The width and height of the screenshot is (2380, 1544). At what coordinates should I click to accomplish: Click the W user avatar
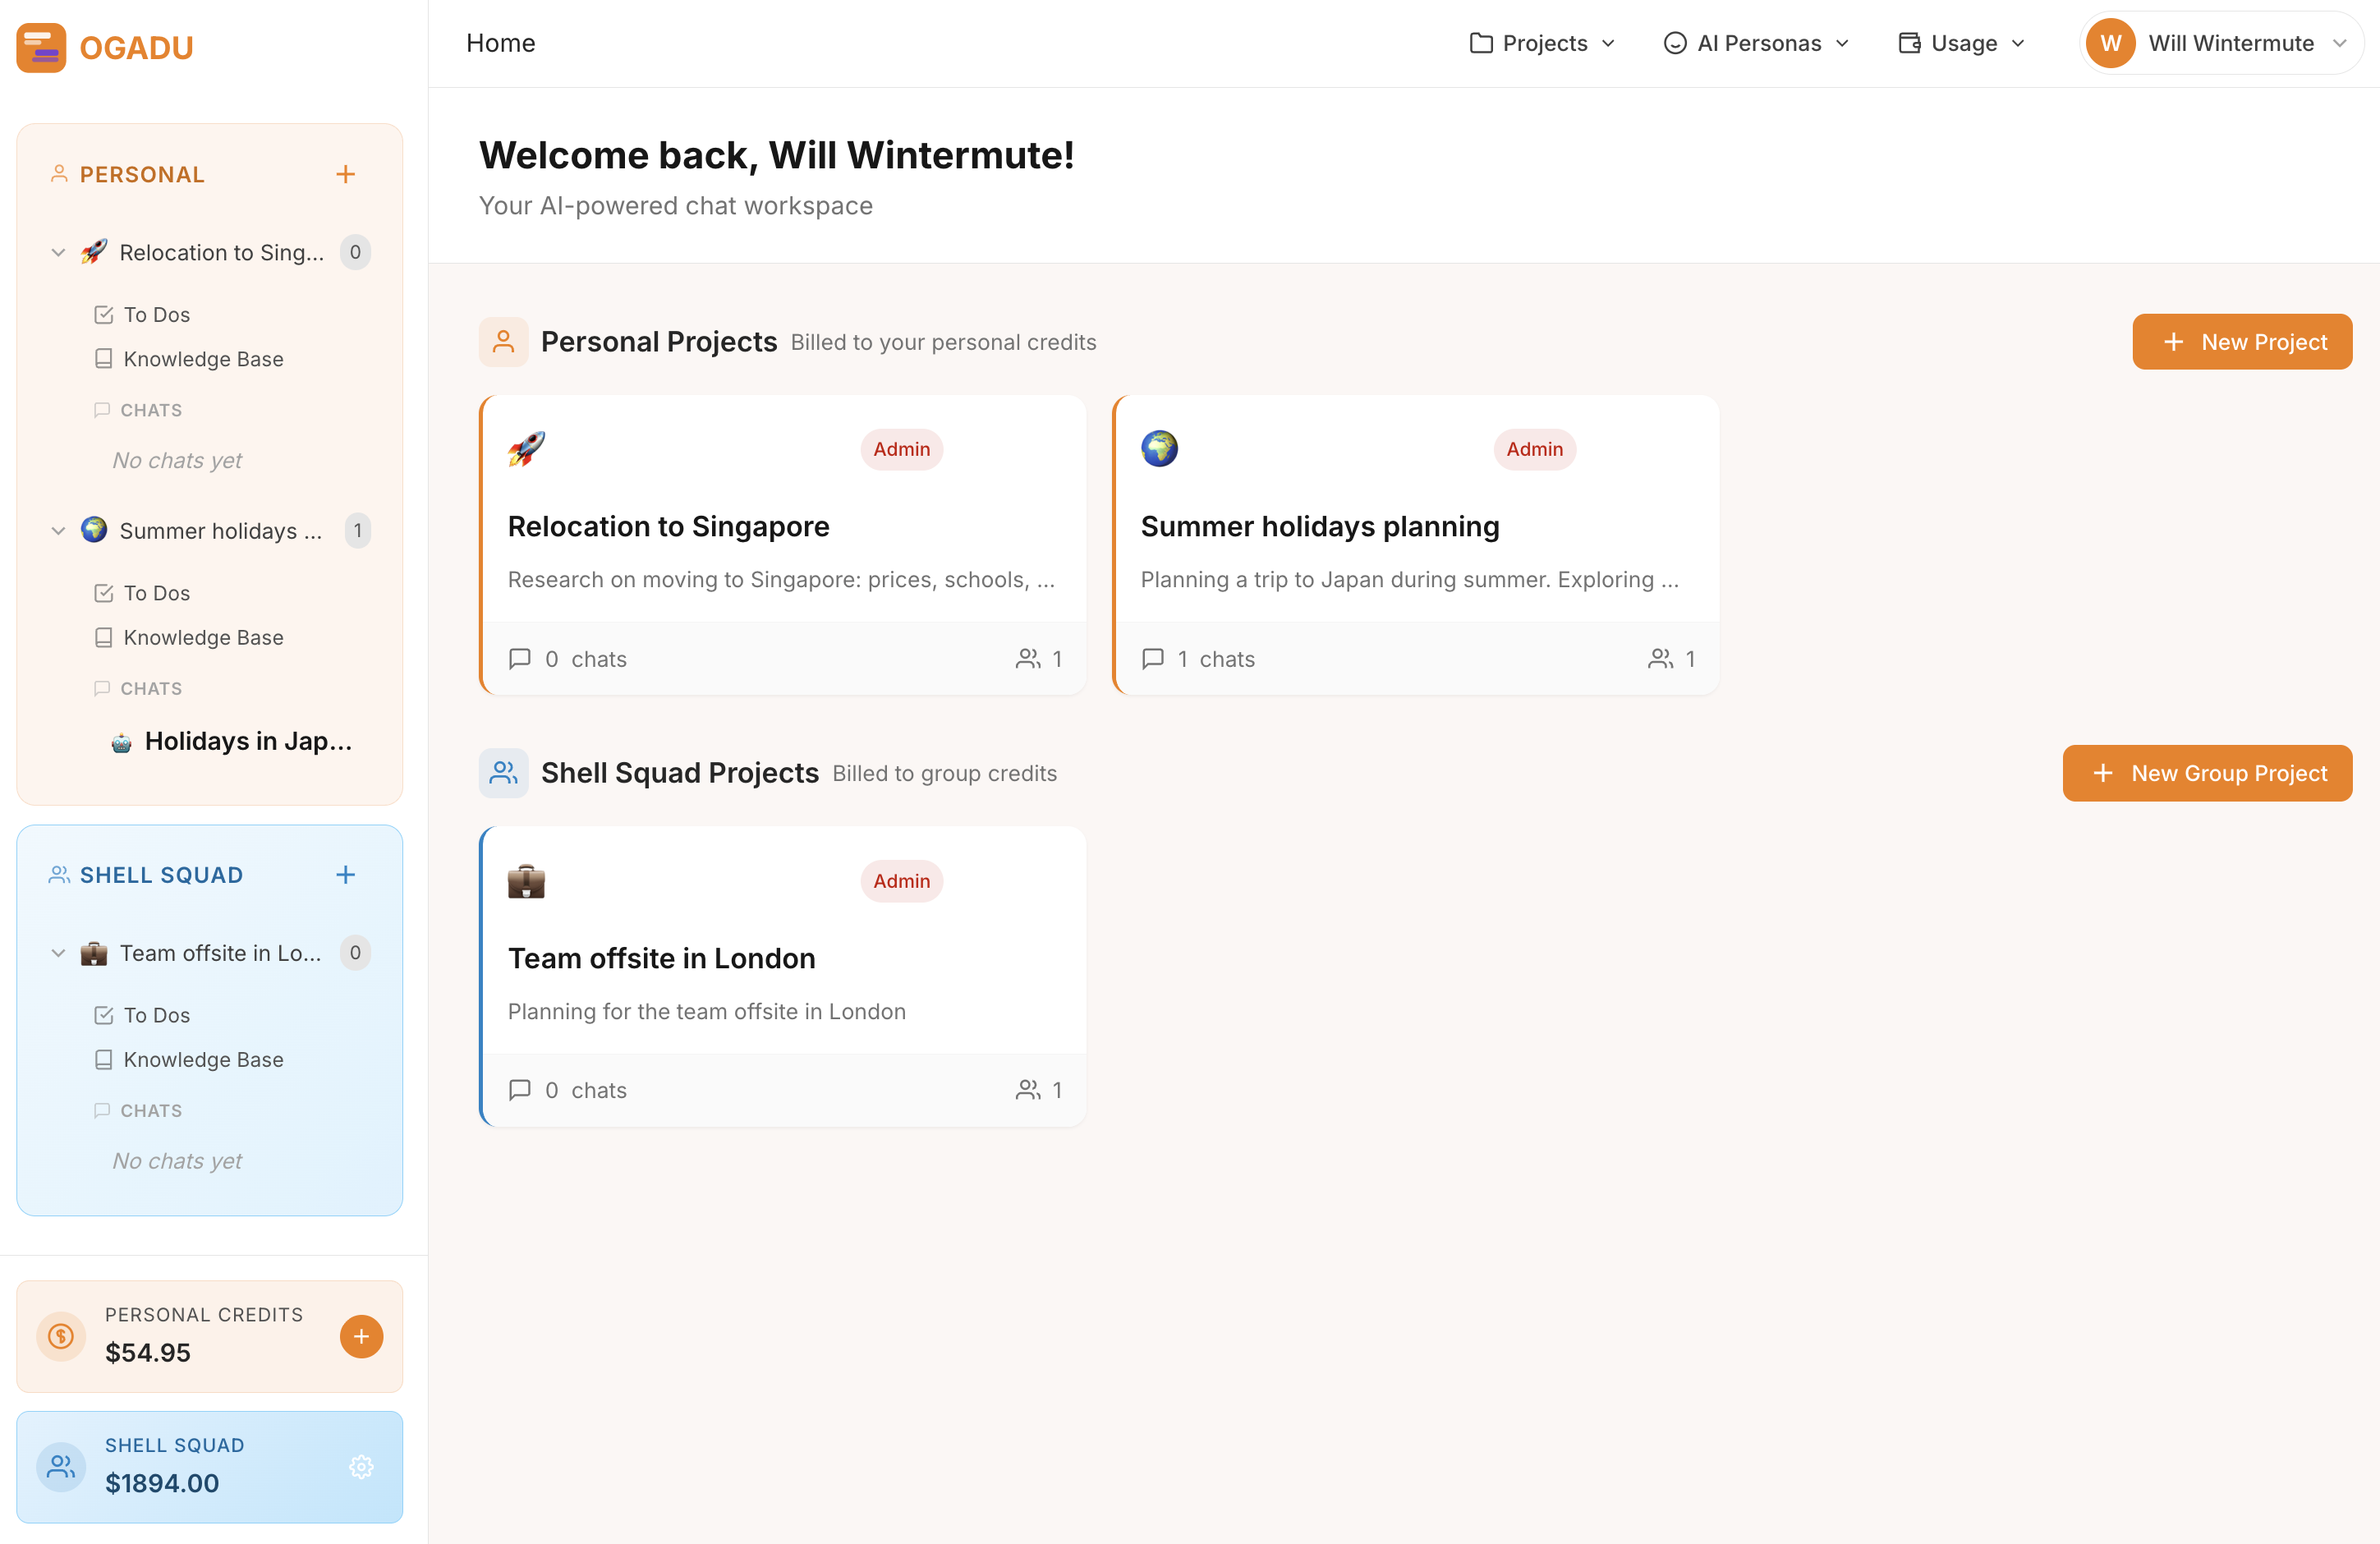2110,43
